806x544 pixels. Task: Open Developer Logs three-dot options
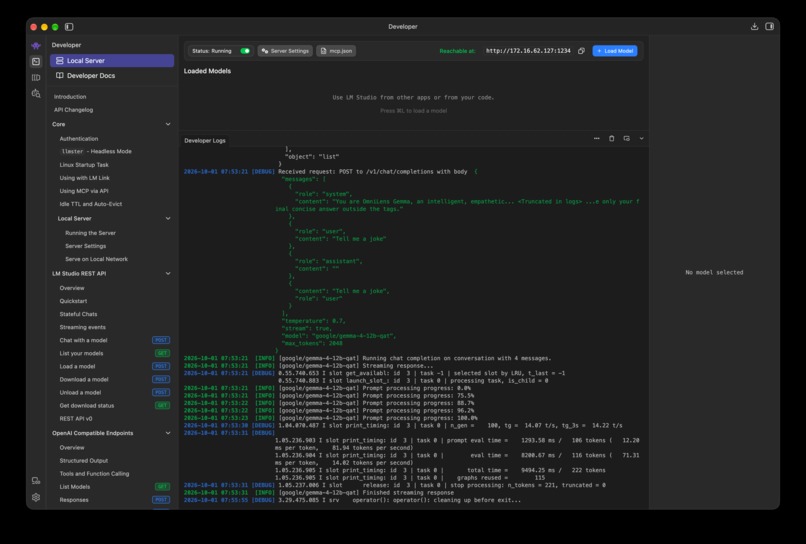(597, 139)
